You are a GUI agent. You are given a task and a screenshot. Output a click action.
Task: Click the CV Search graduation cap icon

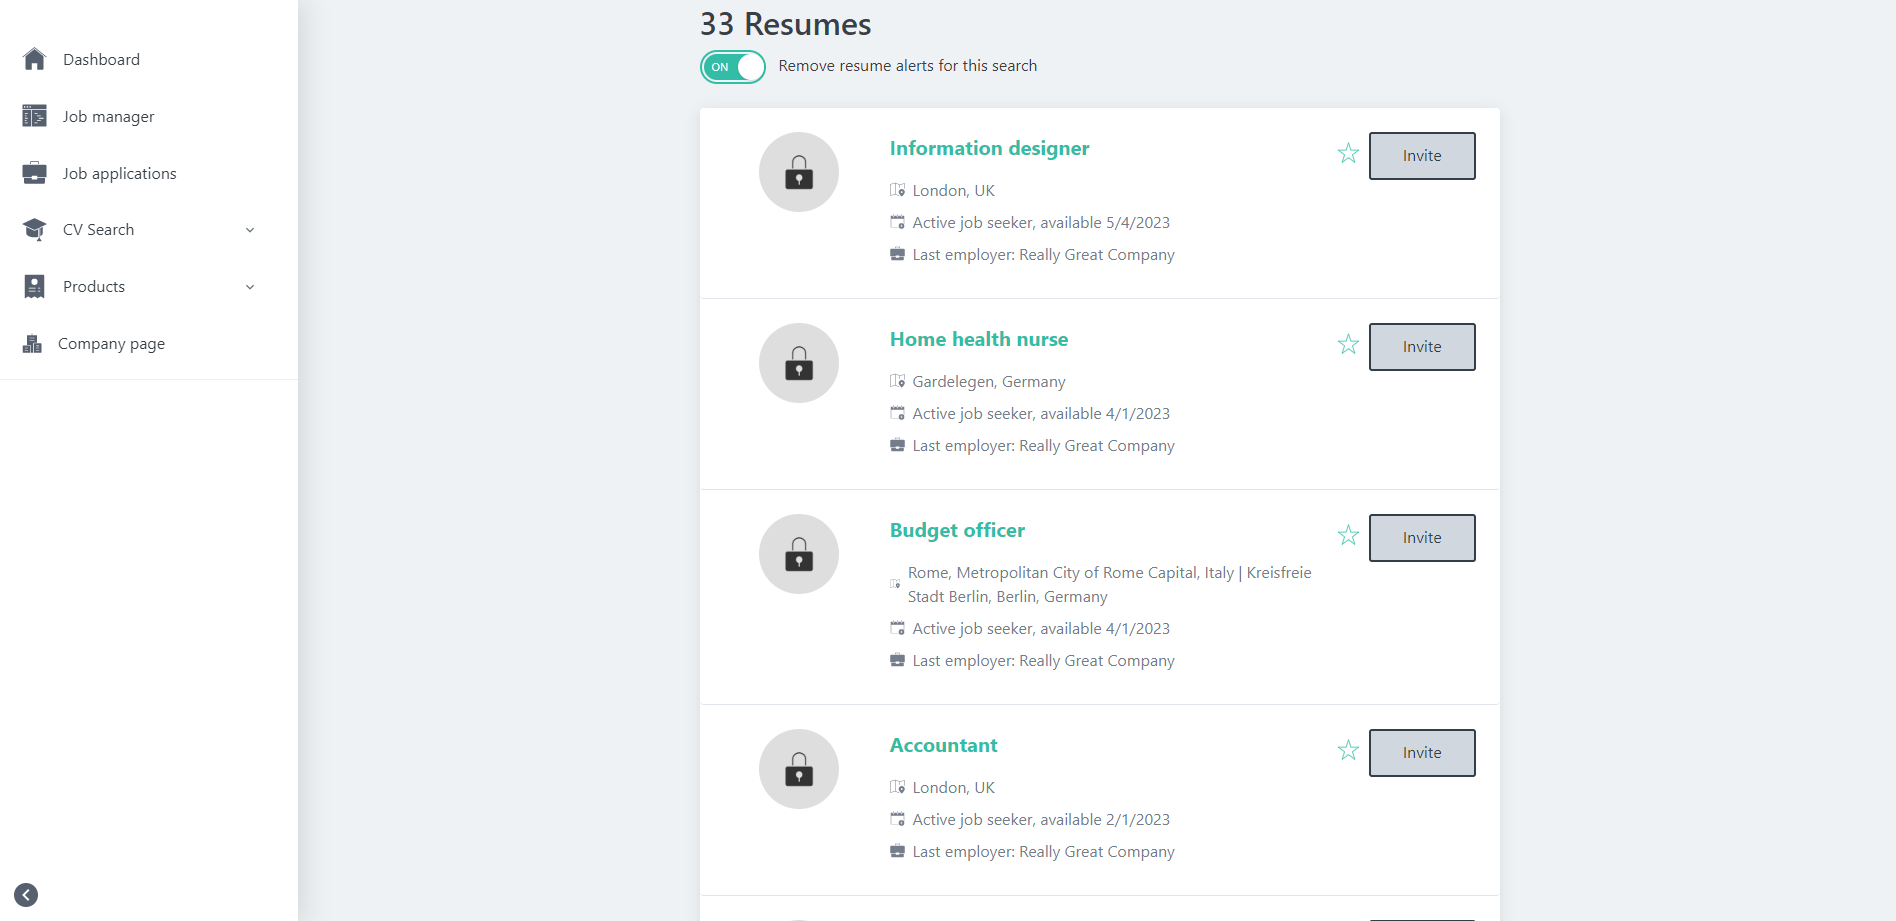click(34, 230)
